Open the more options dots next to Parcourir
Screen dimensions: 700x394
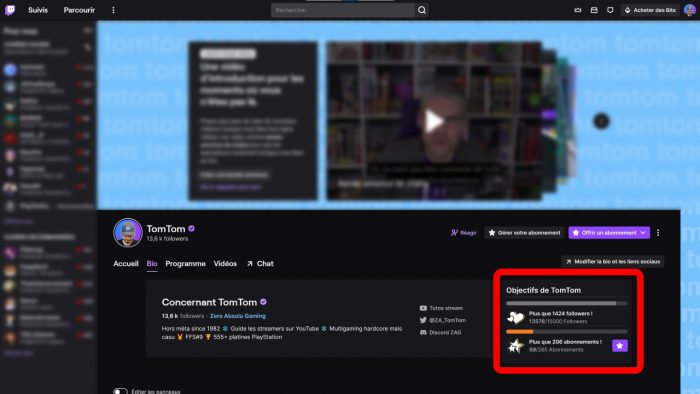(x=113, y=10)
